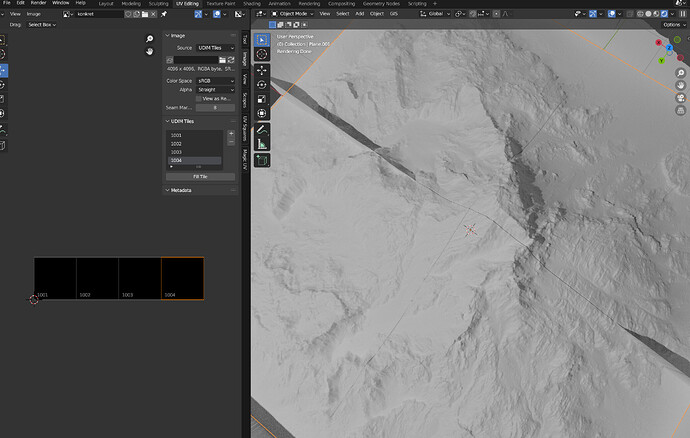
Task: Click the pan hand icon in image editor
Action: [150, 52]
